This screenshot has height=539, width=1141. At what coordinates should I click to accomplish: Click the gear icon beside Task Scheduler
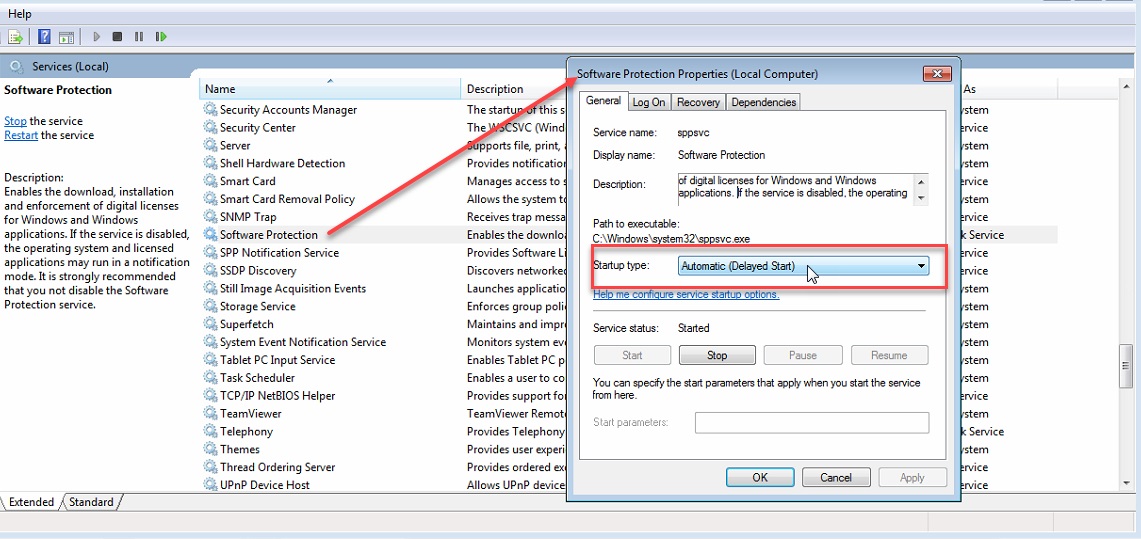tap(210, 378)
